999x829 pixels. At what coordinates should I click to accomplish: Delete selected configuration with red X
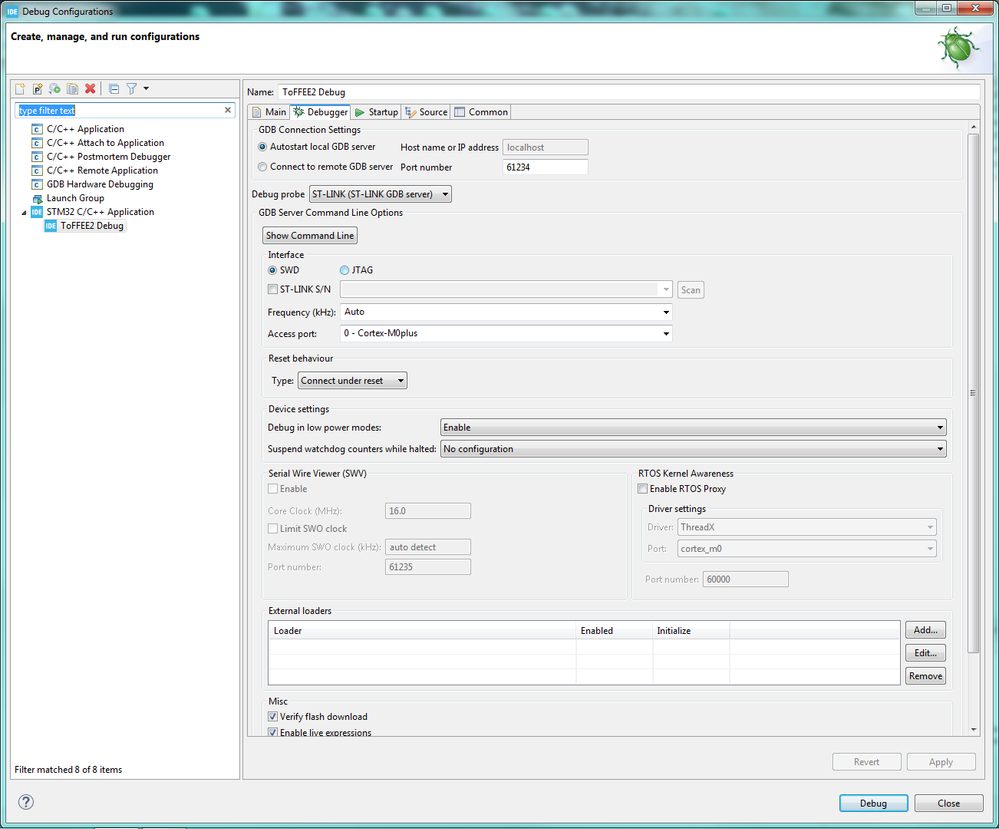click(x=90, y=89)
